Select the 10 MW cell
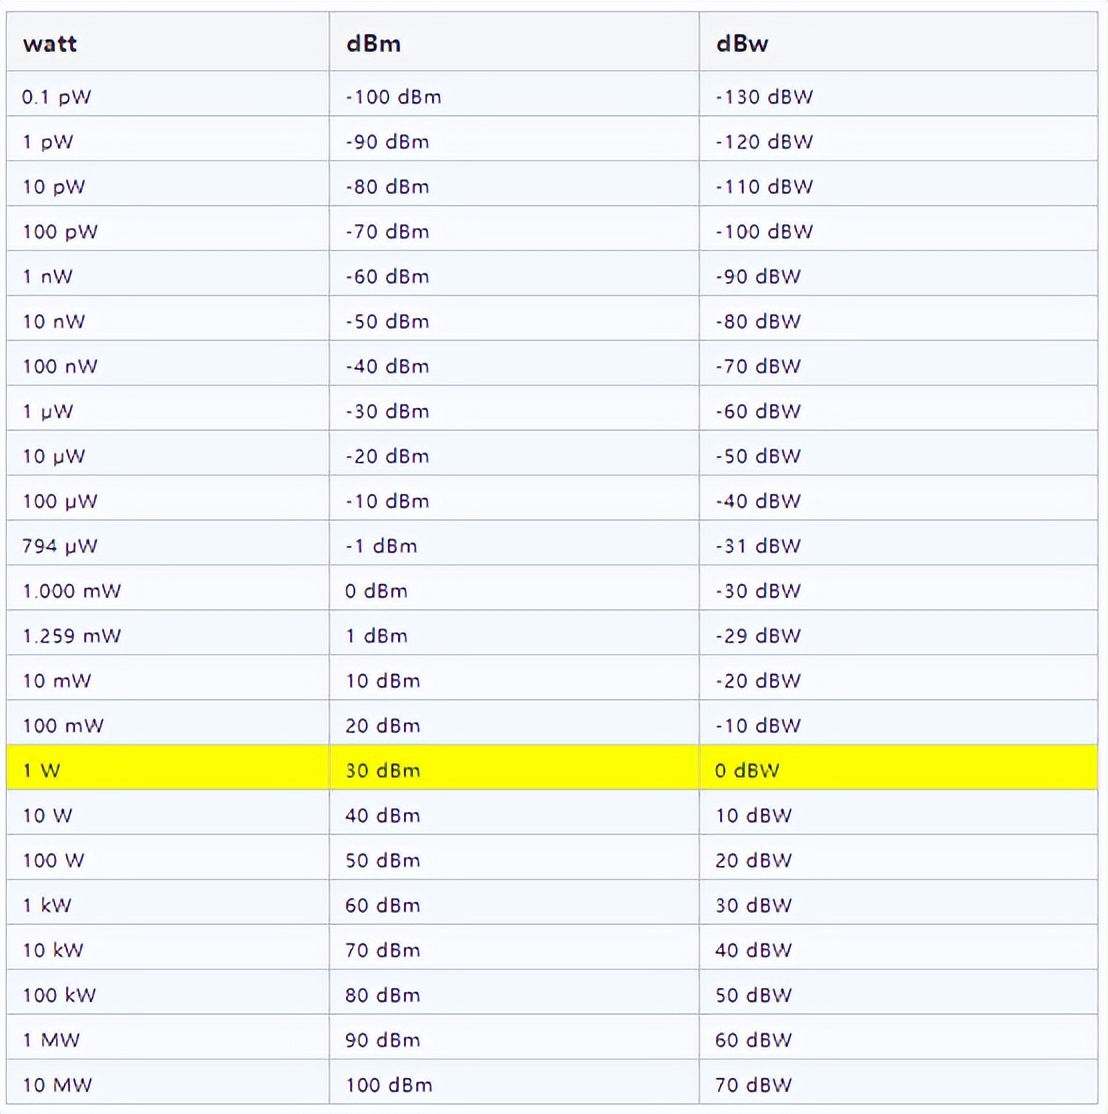The image size is (1108, 1114). coord(57,1085)
